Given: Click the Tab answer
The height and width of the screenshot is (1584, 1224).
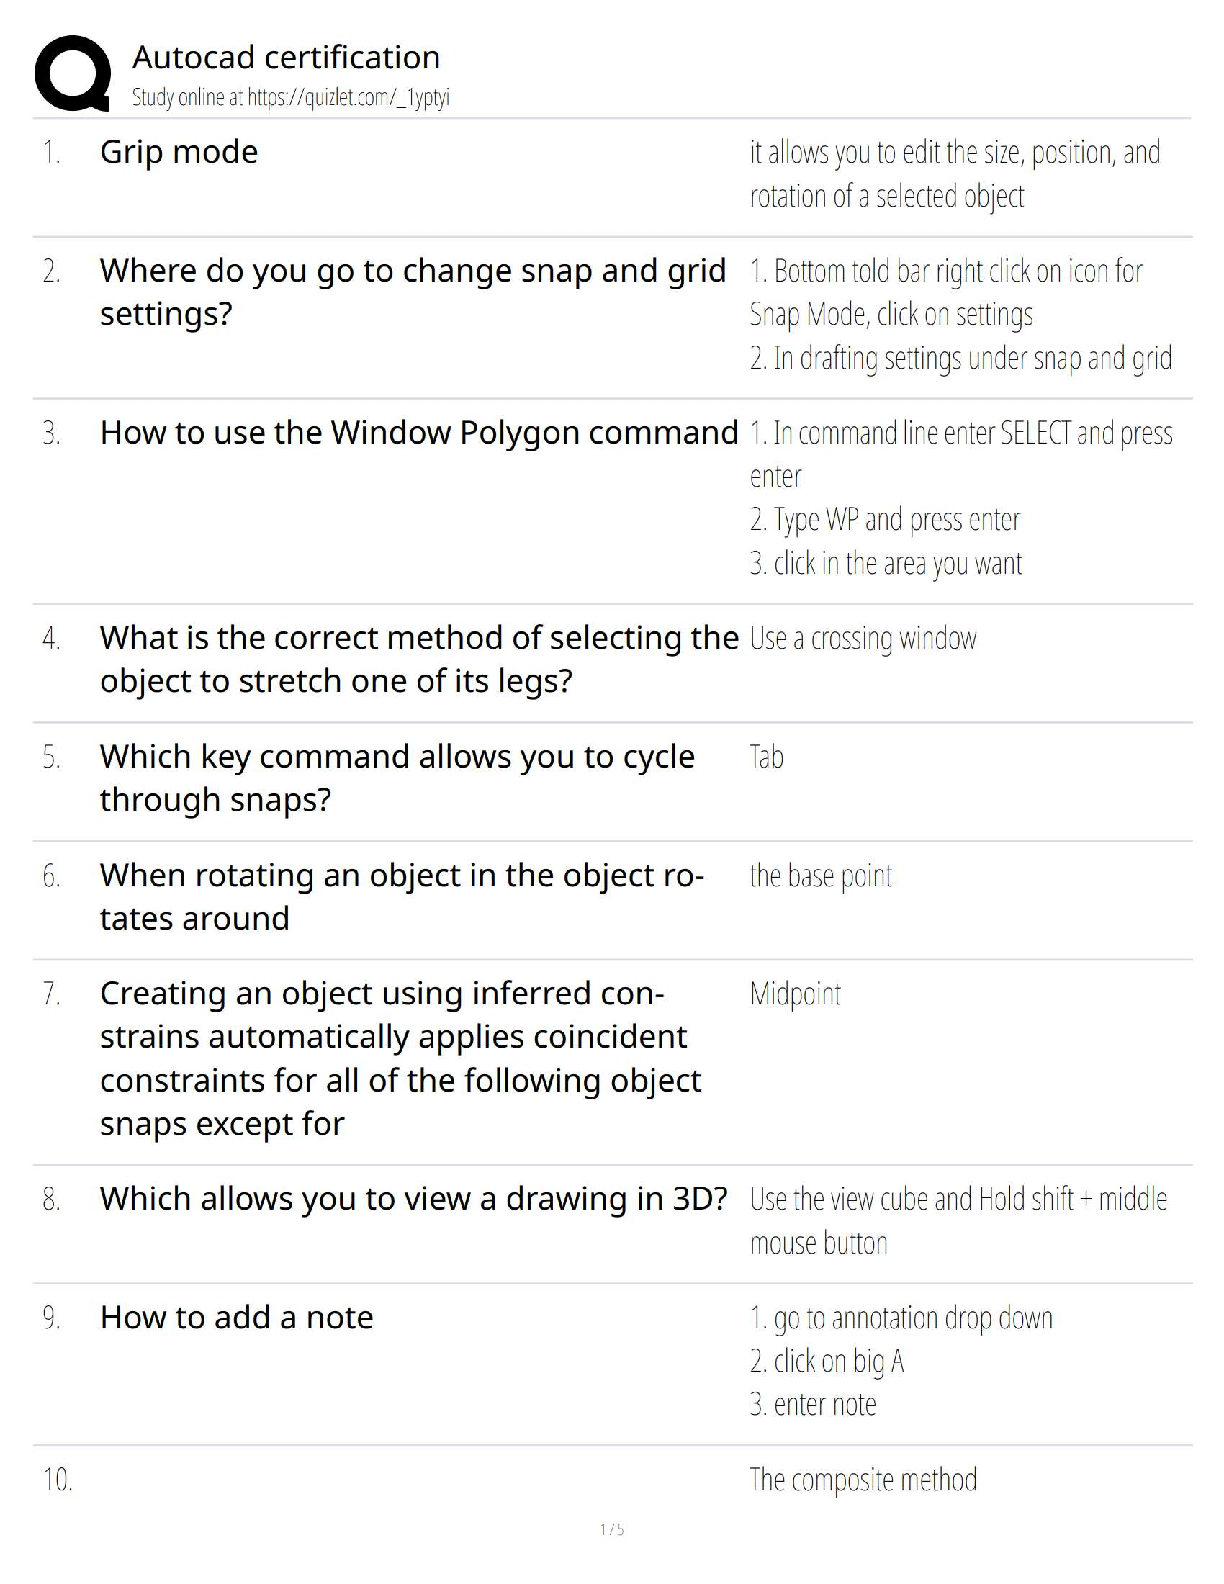Looking at the screenshot, I should click(x=767, y=757).
